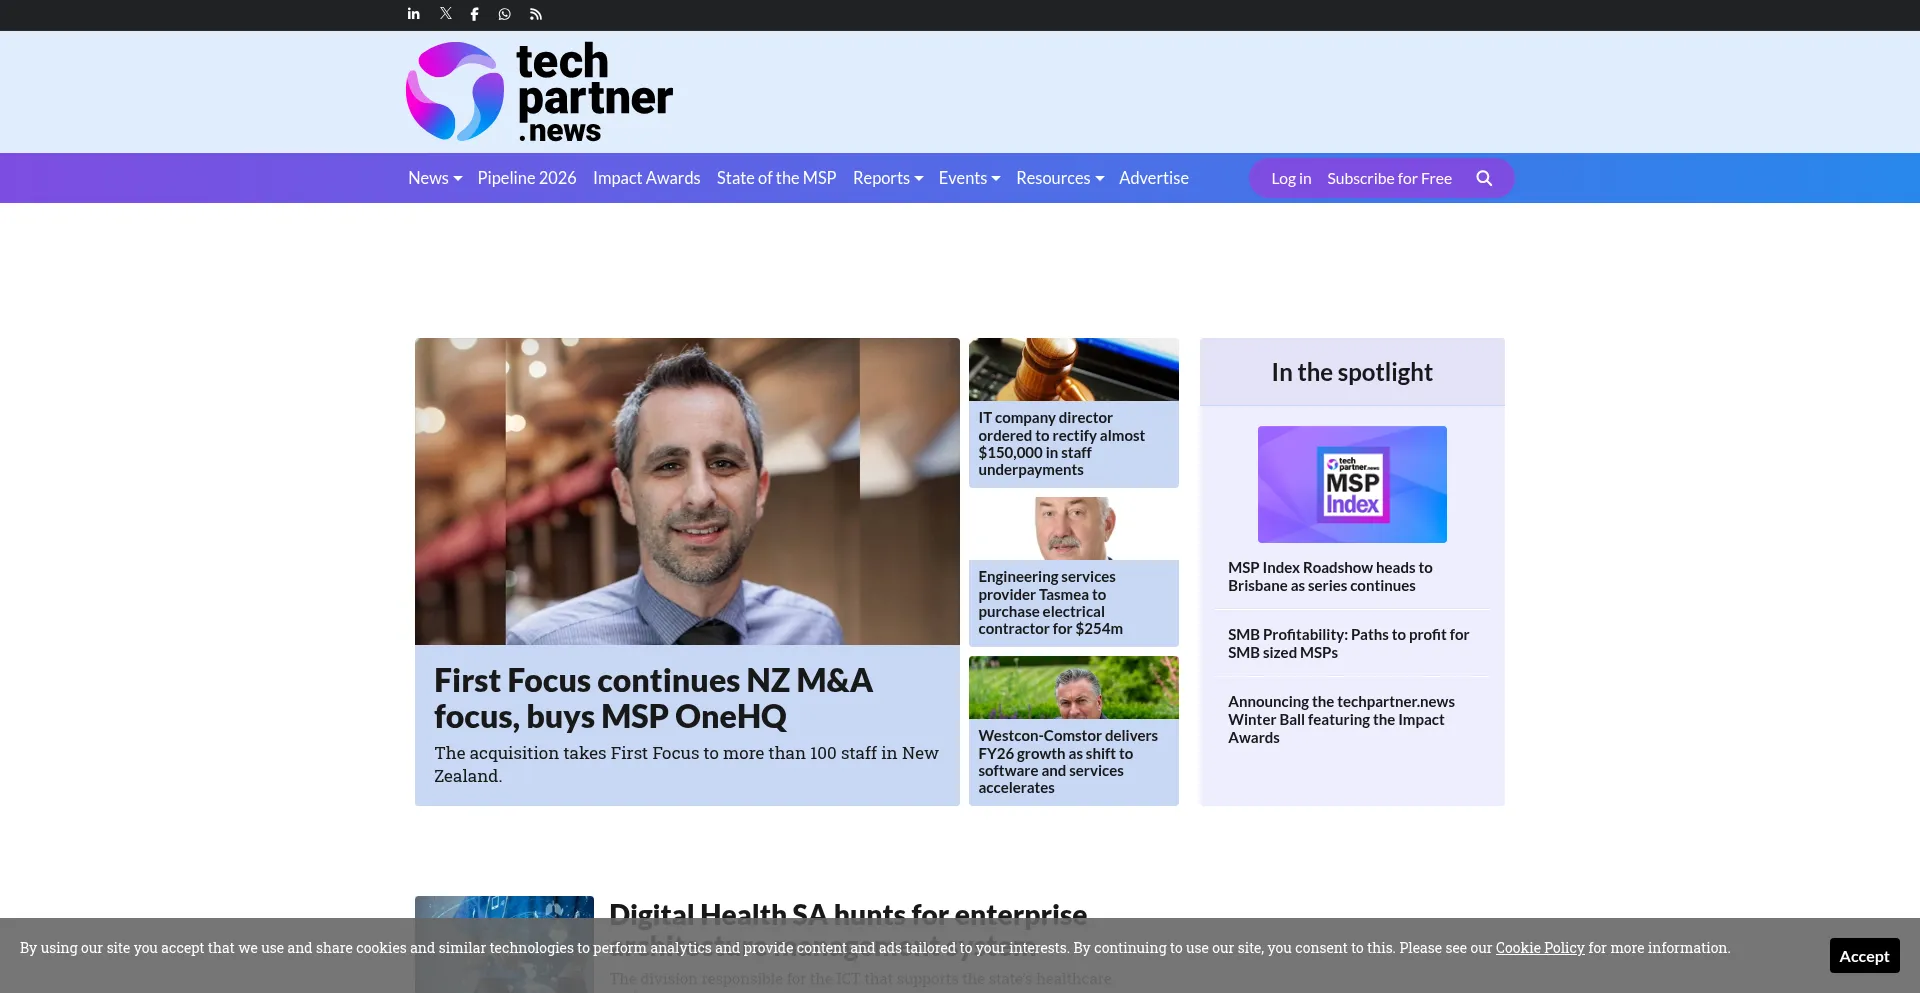The width and height of the screenshot is (1920, 993).
Task: Click the First Focus acquisition summary text
Action: point(686,764)
